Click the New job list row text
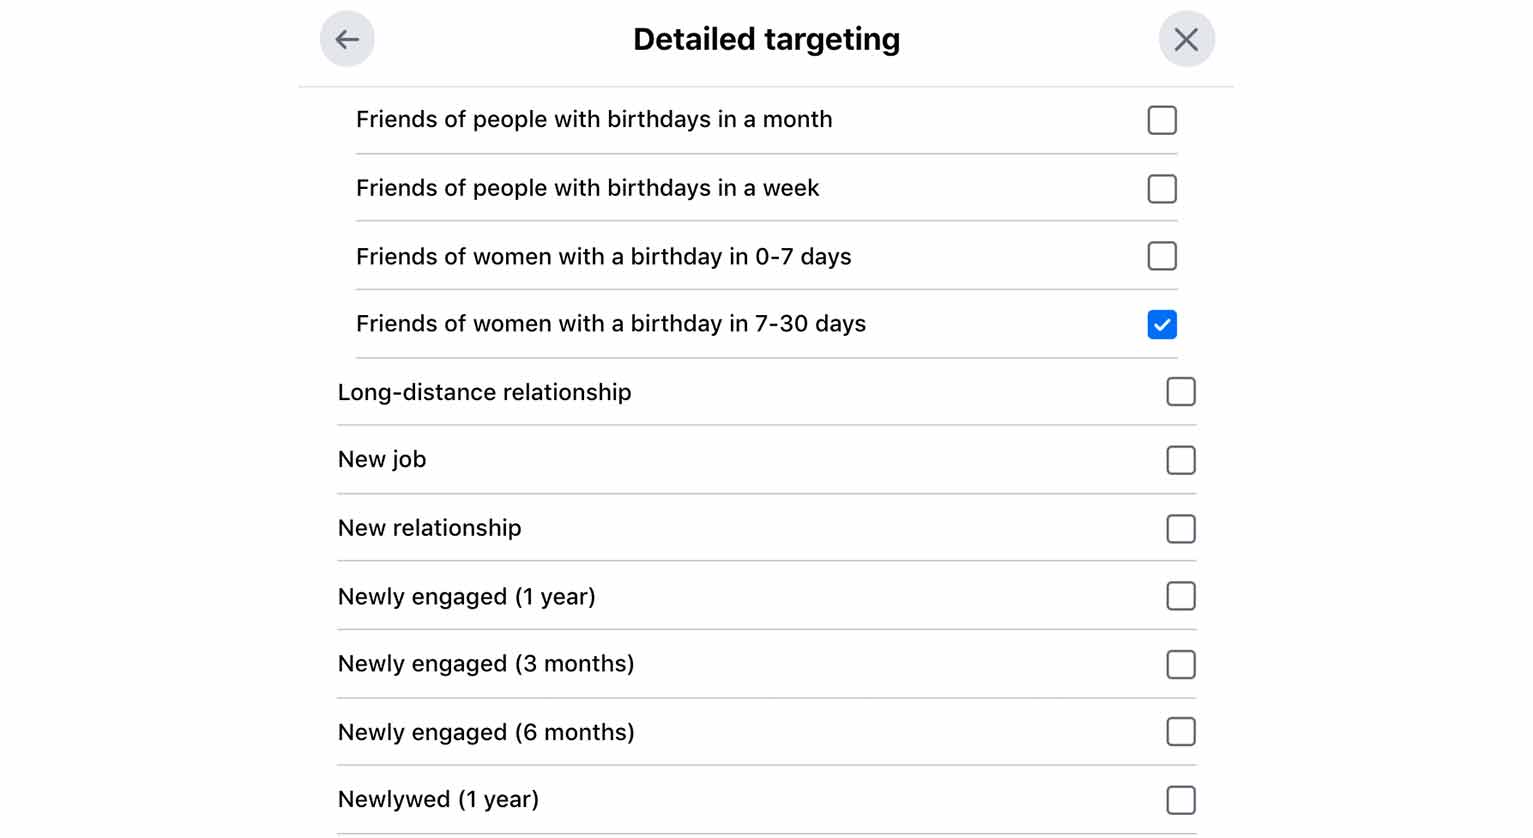The height and width of the screenshot is (838, 1533). coord(382,459)
